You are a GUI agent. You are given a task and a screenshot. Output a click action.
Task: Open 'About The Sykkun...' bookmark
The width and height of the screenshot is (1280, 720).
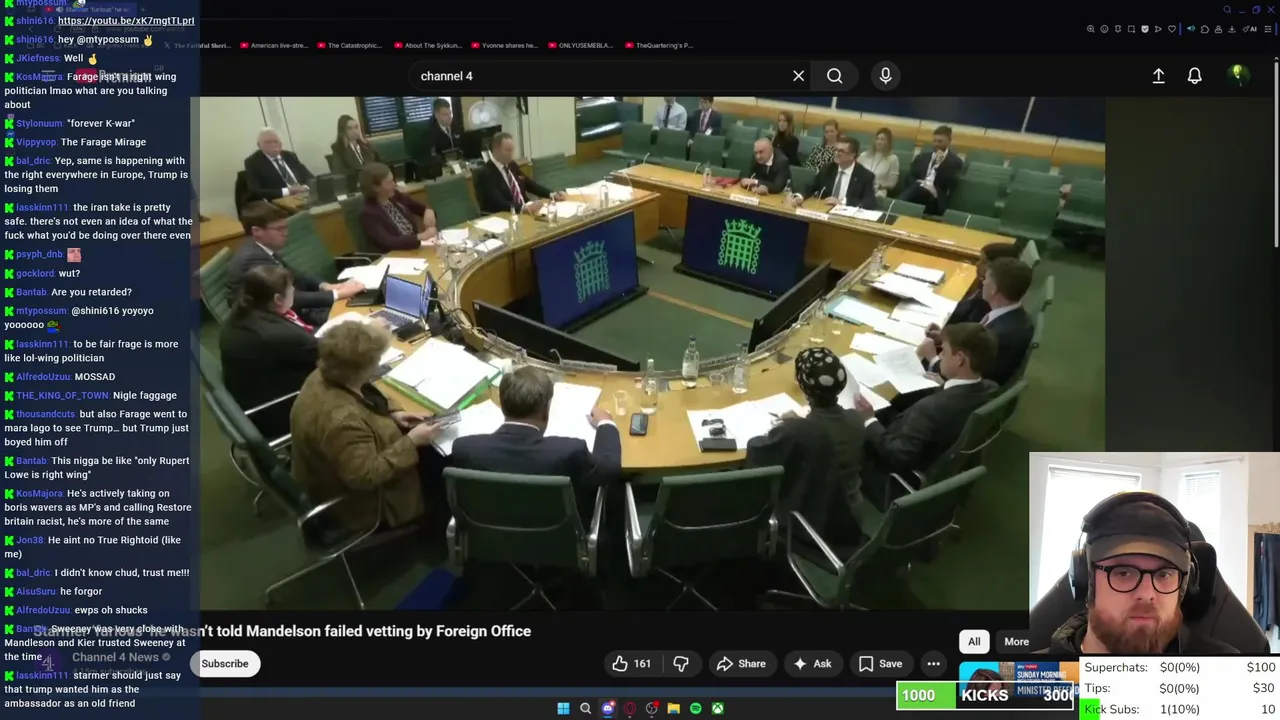pos(428,45)
